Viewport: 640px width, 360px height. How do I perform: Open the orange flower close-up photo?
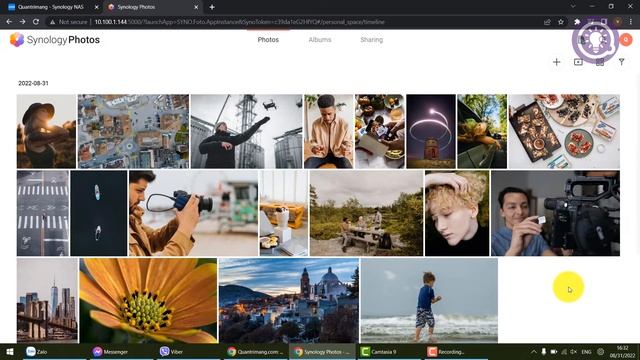tap(149, 300)
